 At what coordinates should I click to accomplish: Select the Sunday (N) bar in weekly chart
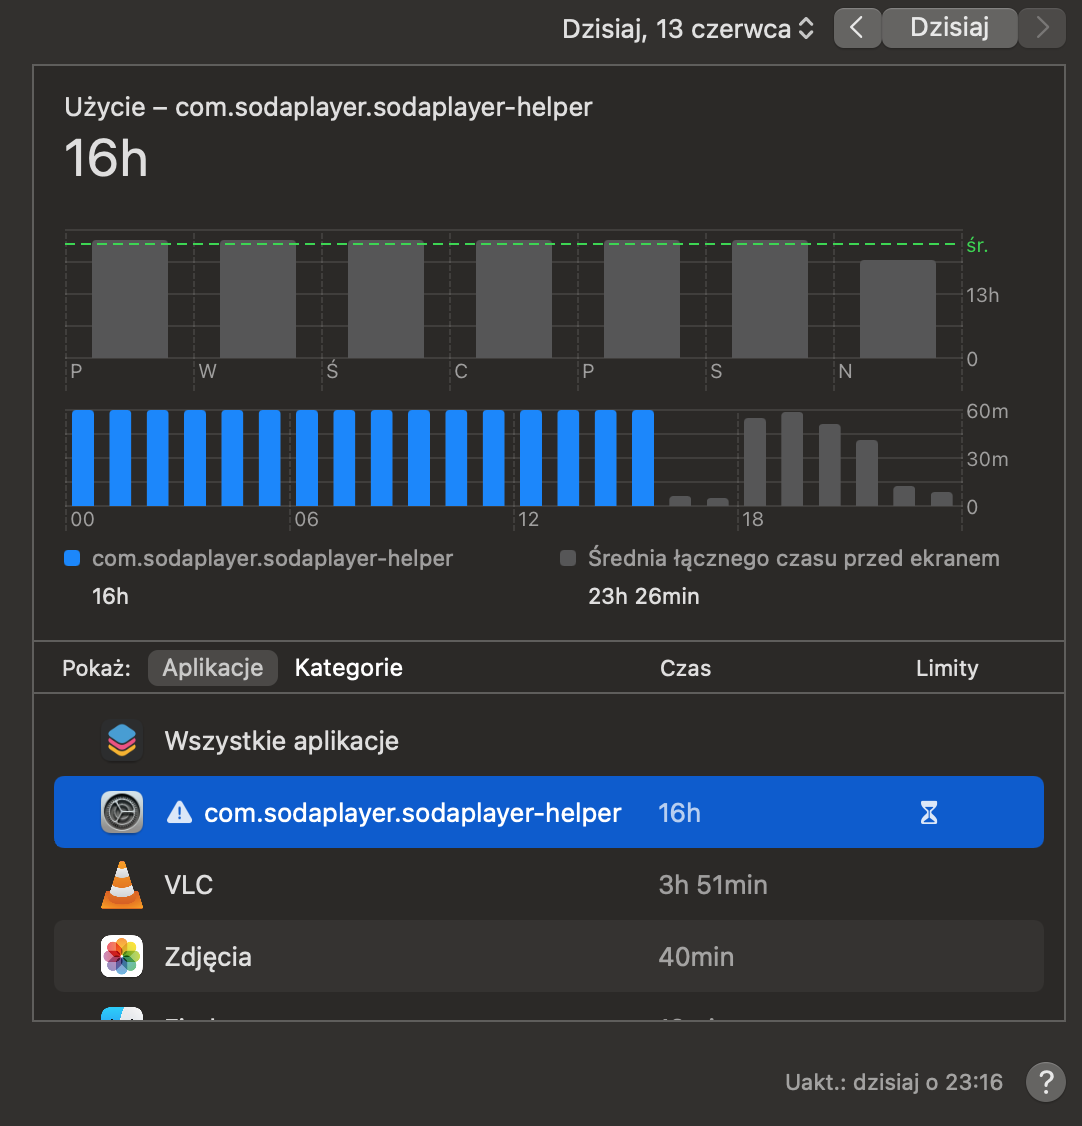[897, 309]
